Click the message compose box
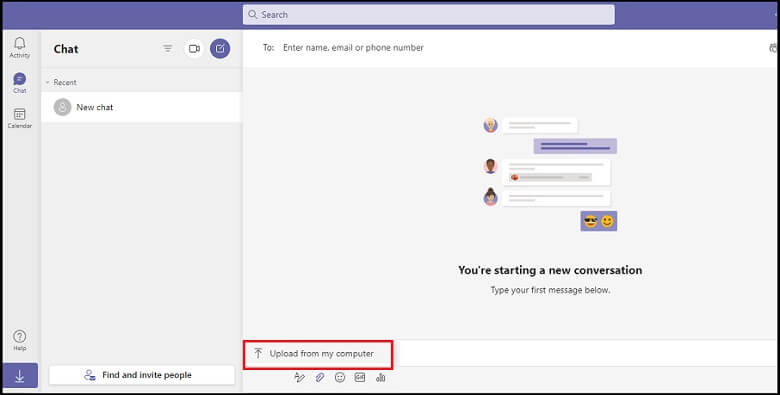780x395 pixels. click(x=589, y=354)
